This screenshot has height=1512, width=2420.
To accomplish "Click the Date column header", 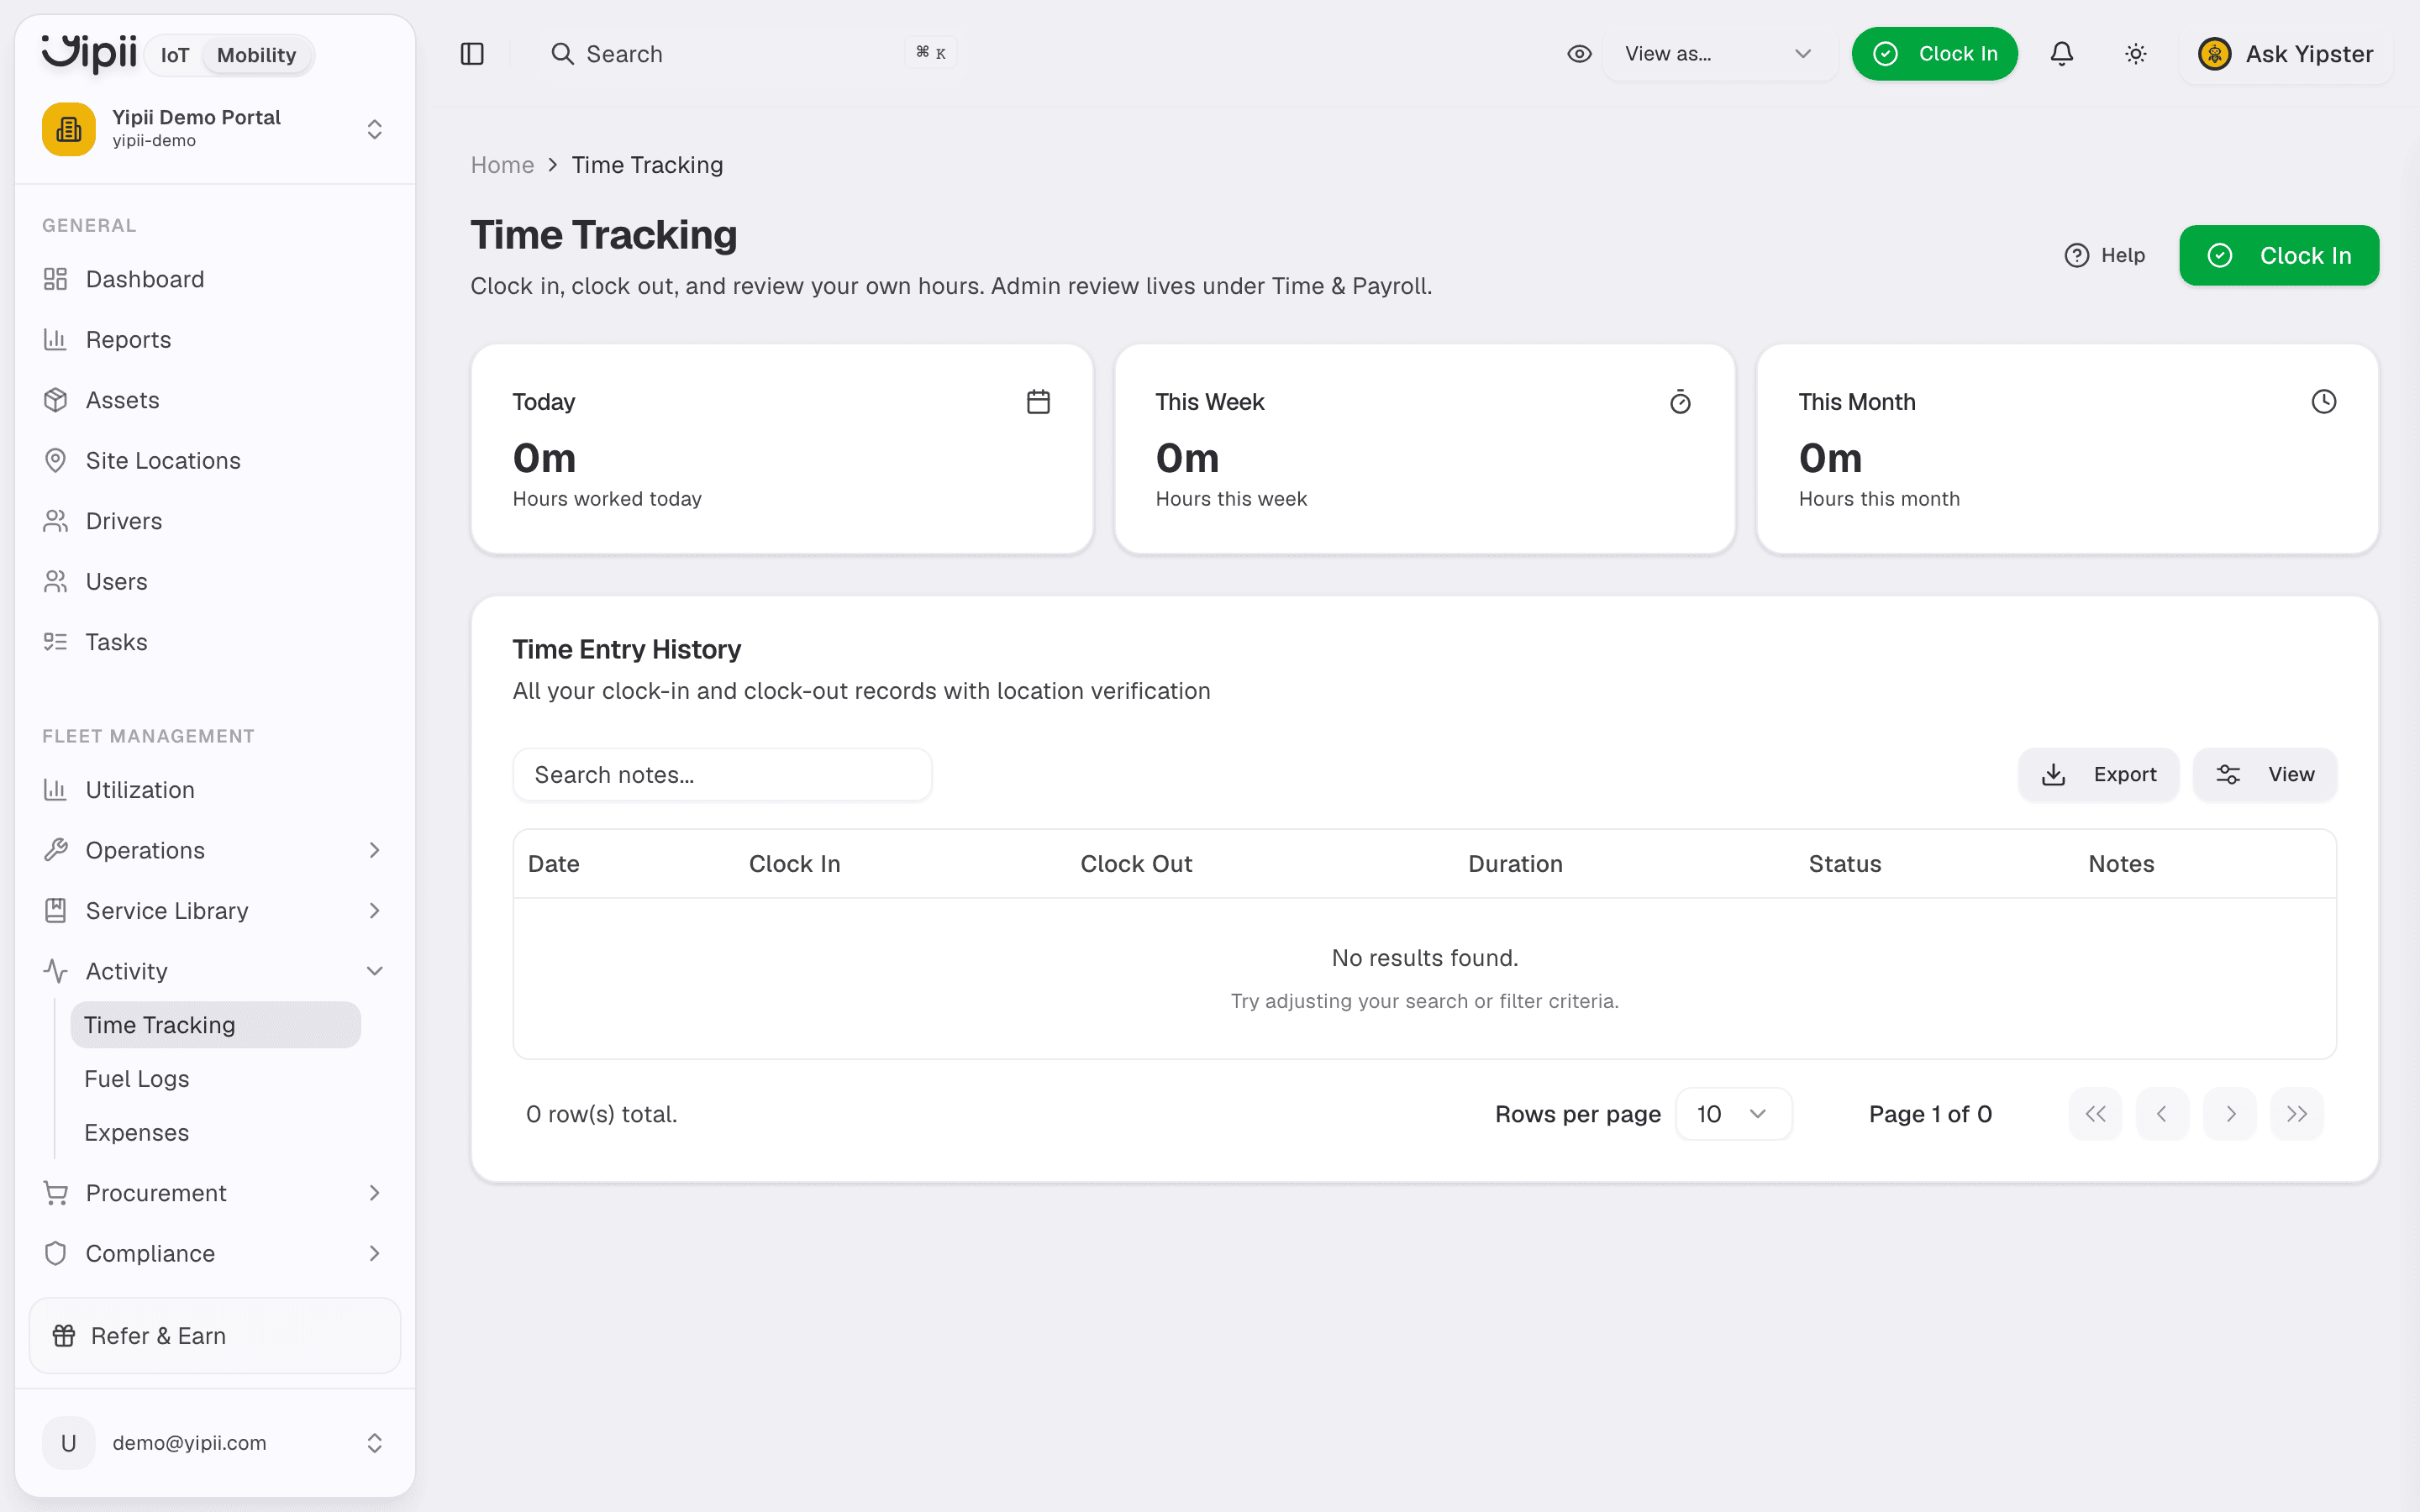I will click(553, 864).
